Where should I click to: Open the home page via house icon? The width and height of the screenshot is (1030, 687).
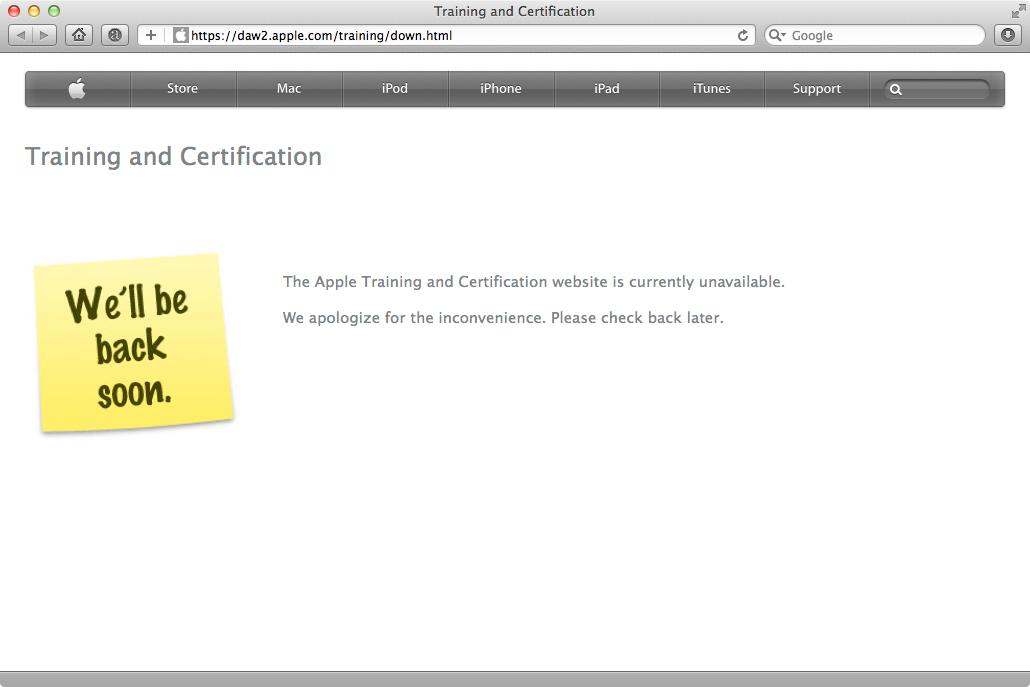click(79, 35)
